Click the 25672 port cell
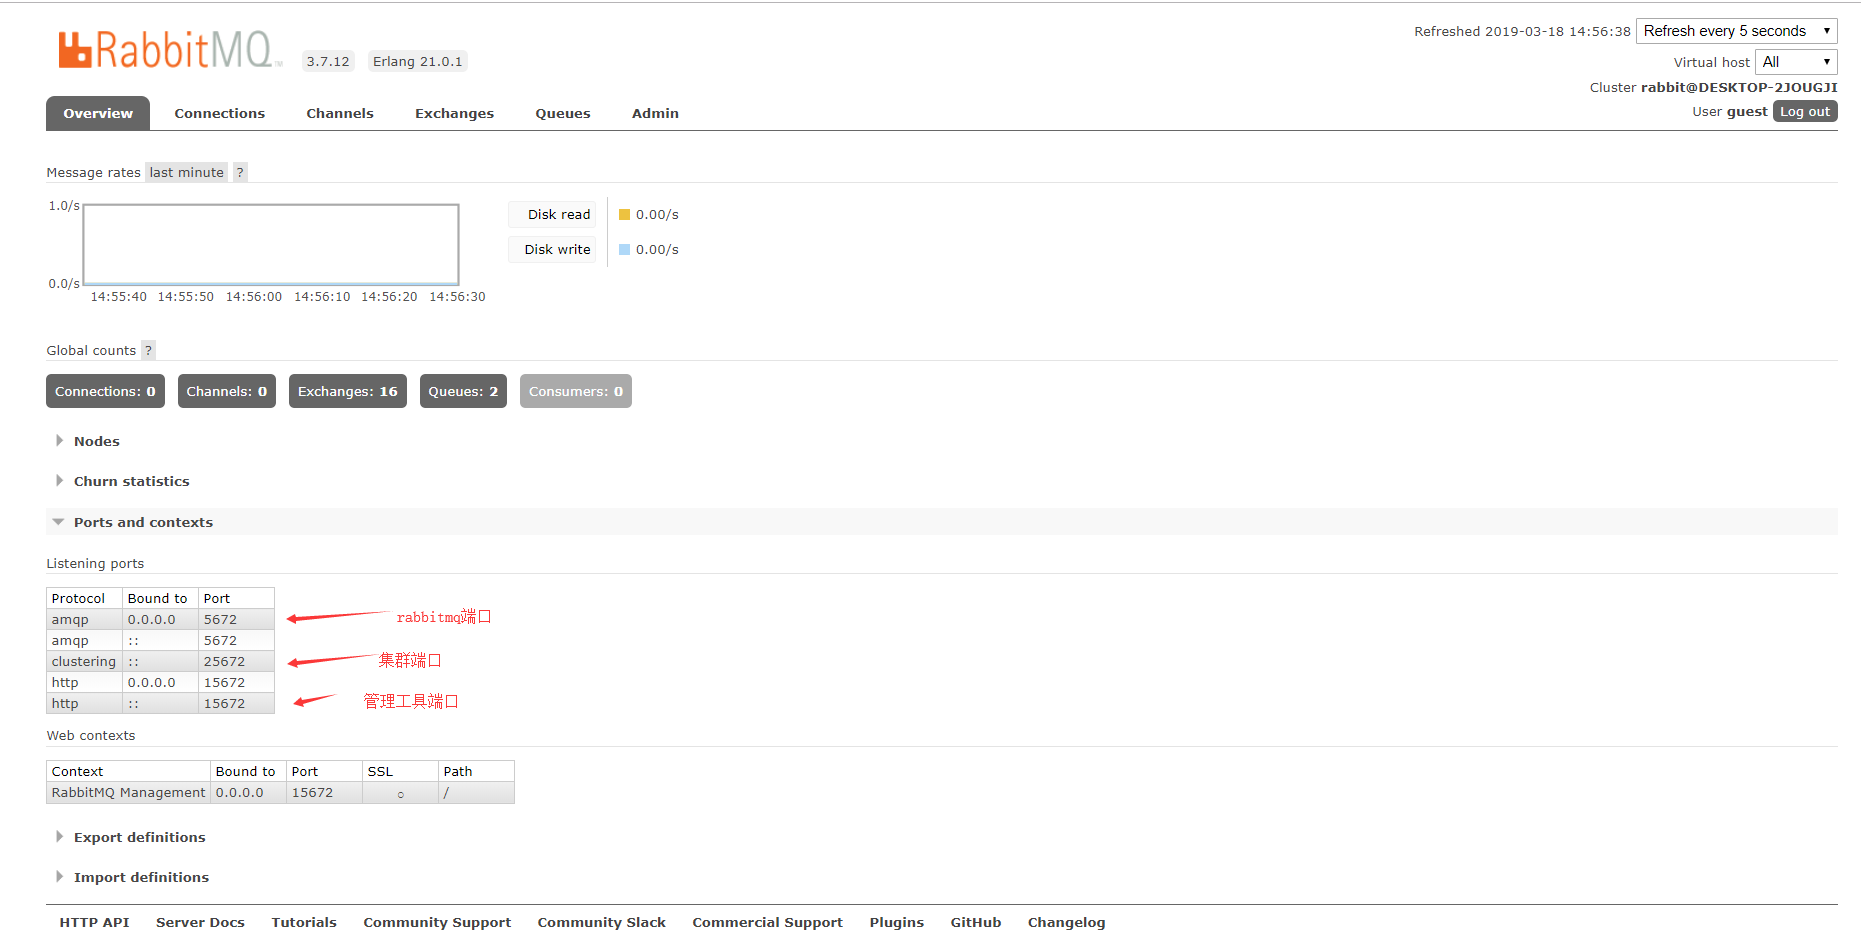This screenshot has height=950, width=1861. click(236, 661)
